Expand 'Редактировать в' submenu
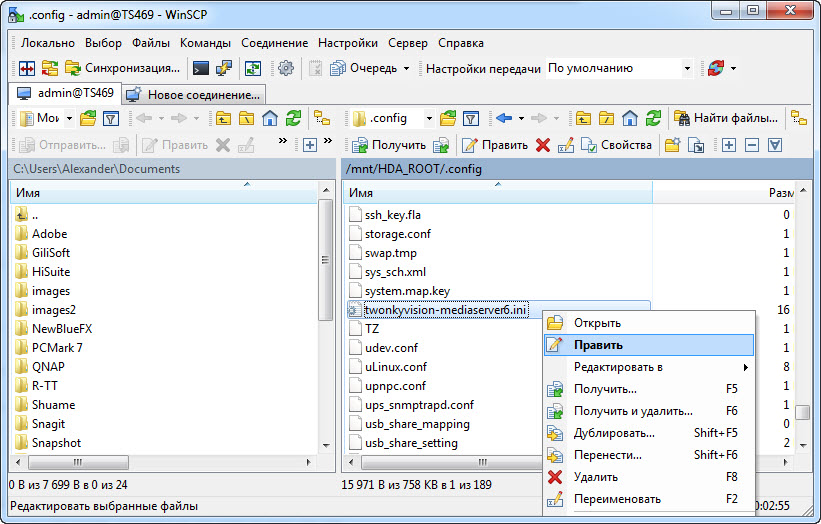The image size is (821, 524). pyautogui.click(x=649, y=367)
